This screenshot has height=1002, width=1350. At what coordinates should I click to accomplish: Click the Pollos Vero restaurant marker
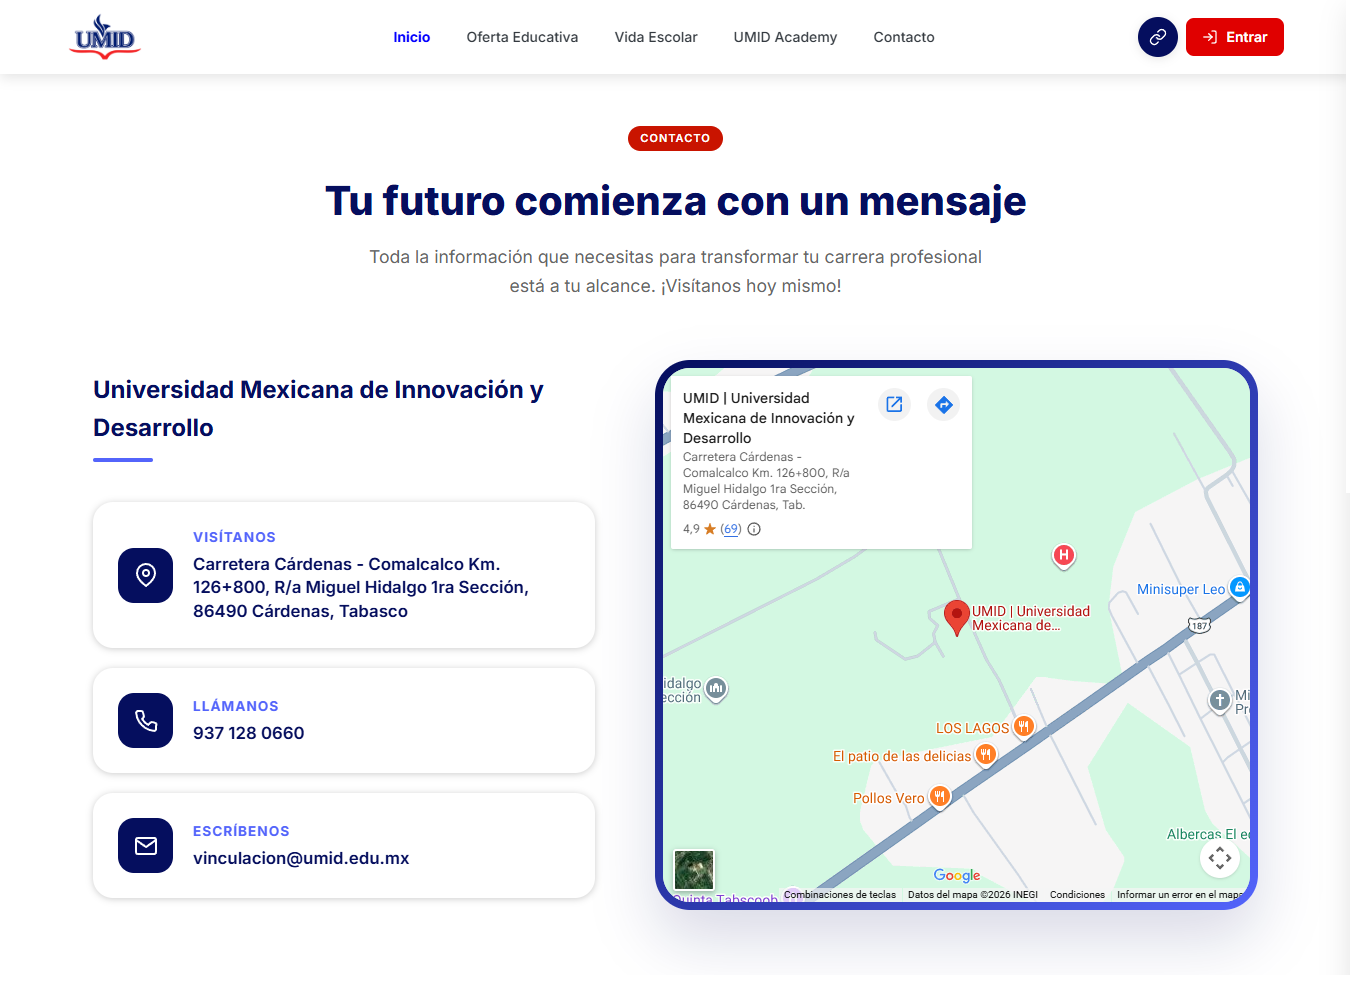pos(939,797)
